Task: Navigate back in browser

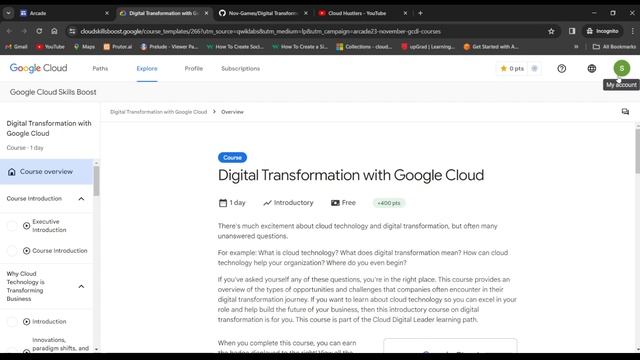Action: tap(9, 31)
